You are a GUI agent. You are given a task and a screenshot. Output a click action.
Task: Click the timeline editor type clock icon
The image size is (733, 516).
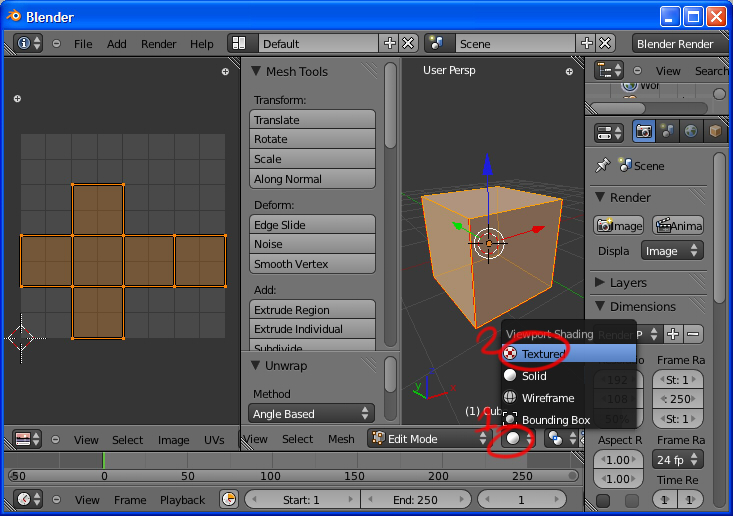(x=28, y=499)
